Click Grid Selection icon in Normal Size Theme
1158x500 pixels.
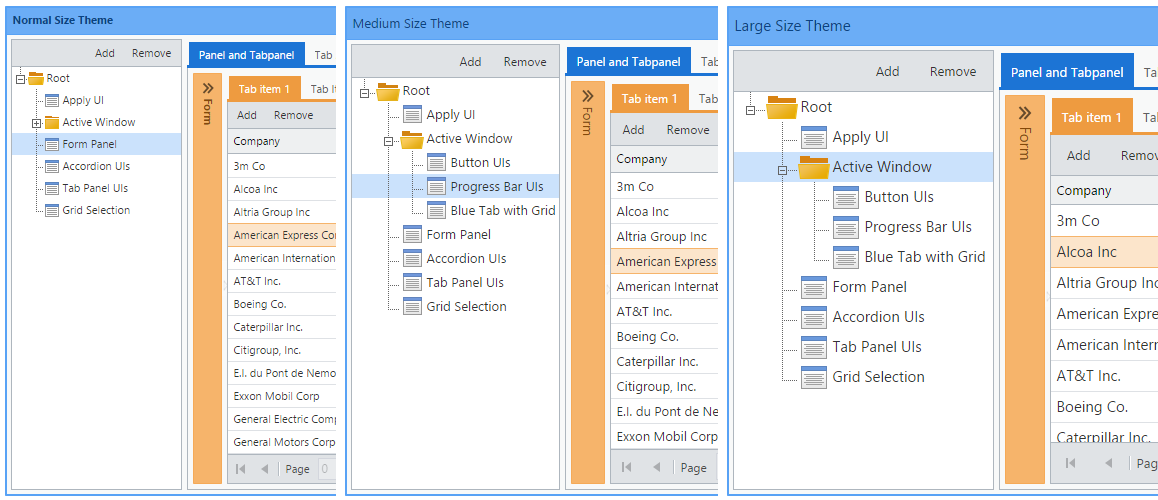(52, 210)
